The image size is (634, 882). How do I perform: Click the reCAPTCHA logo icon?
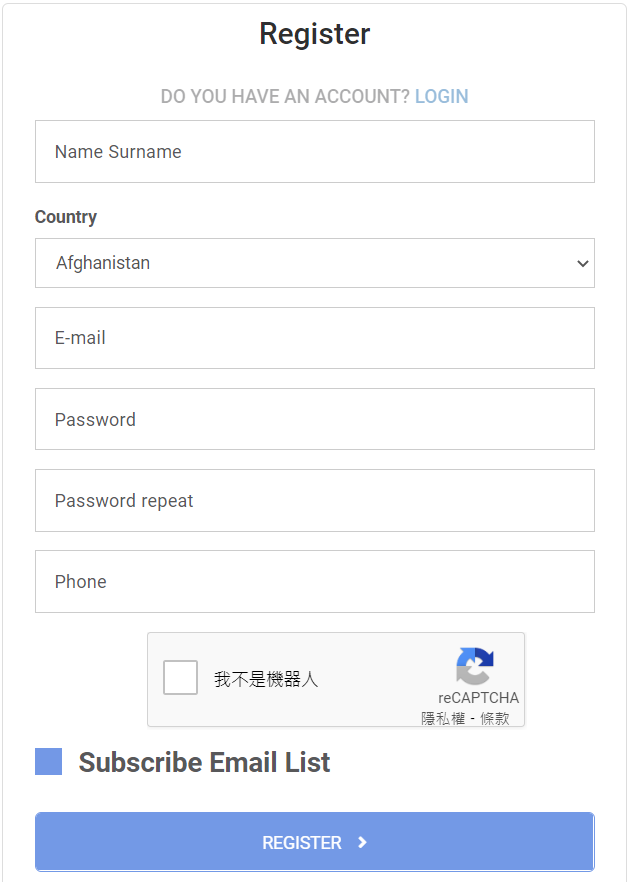click(475, 666)
